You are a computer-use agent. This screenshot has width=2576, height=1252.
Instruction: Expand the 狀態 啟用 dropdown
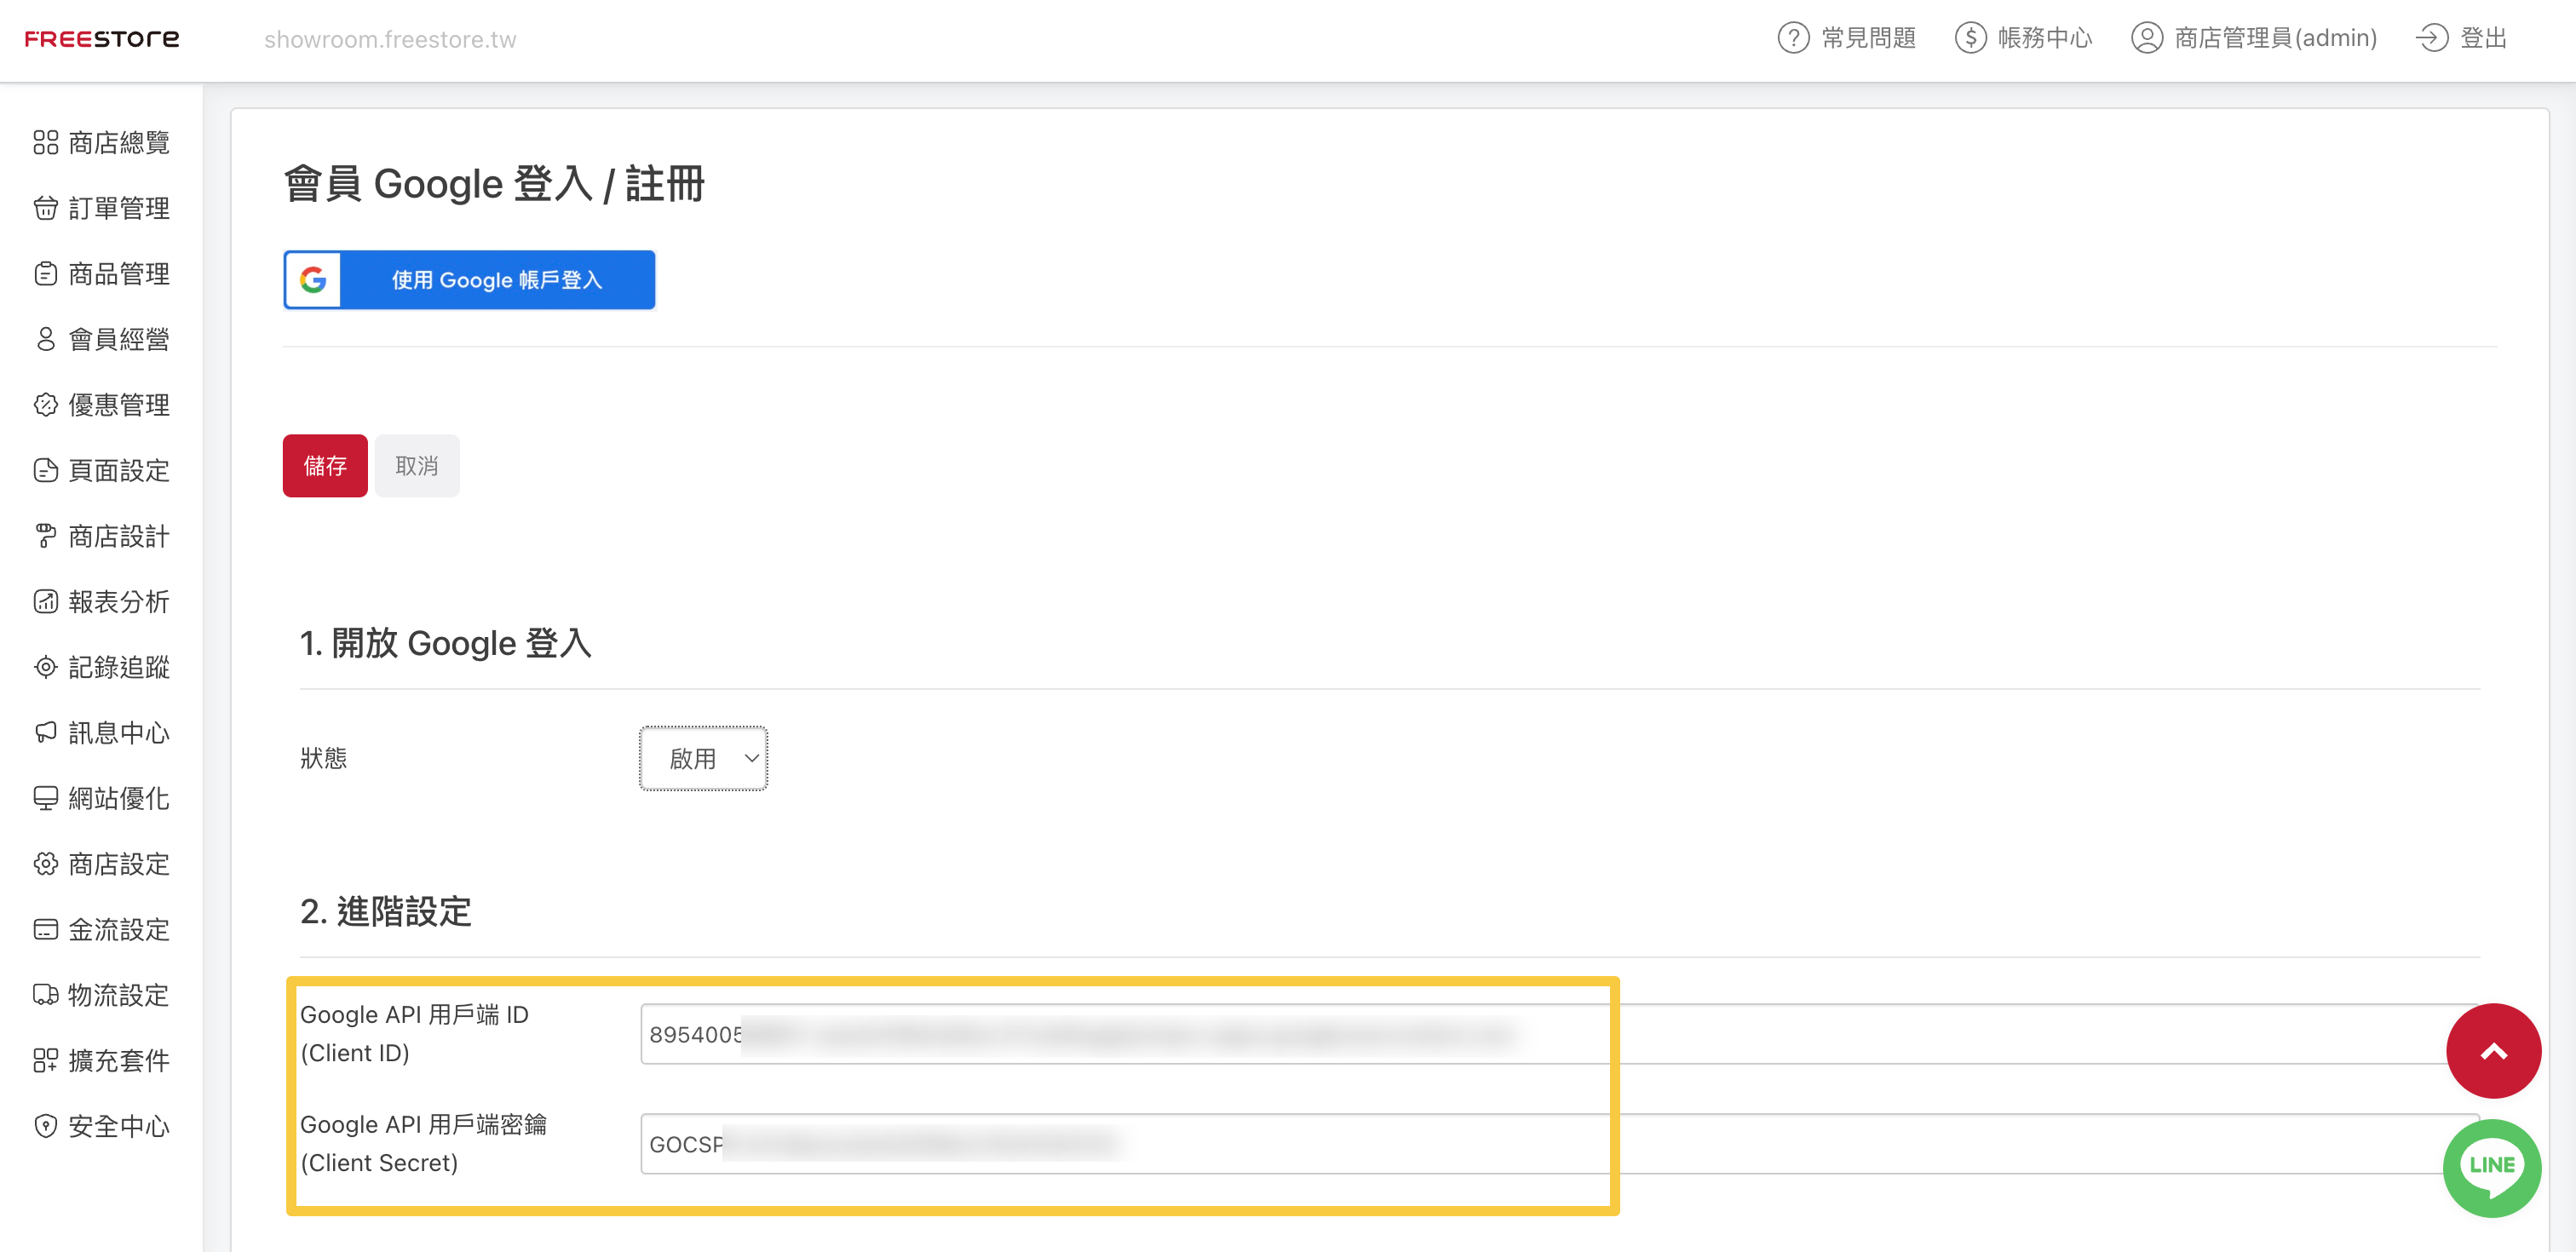[x=703, y=758]
